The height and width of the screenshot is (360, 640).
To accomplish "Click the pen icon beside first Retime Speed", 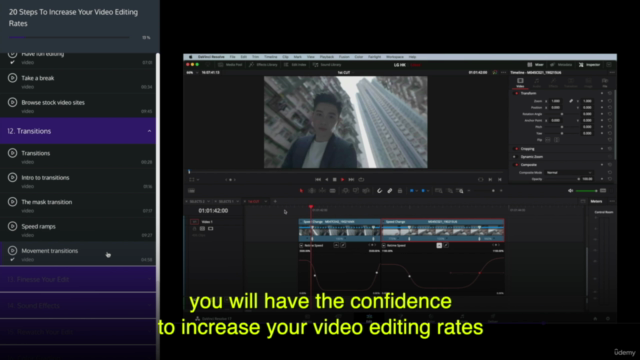I will pos(343,245).
